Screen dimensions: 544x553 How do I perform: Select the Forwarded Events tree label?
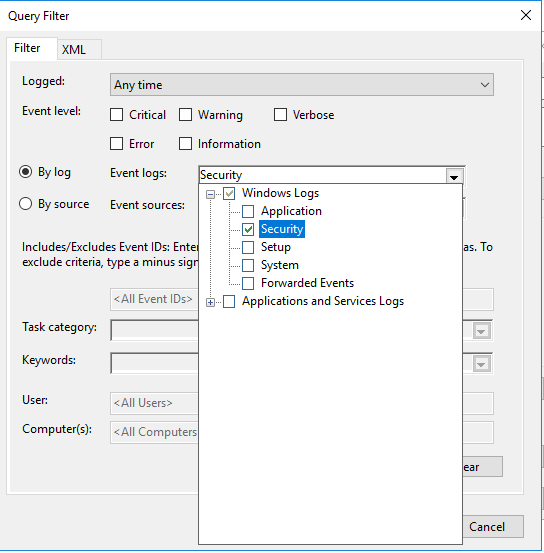point(307,283)
